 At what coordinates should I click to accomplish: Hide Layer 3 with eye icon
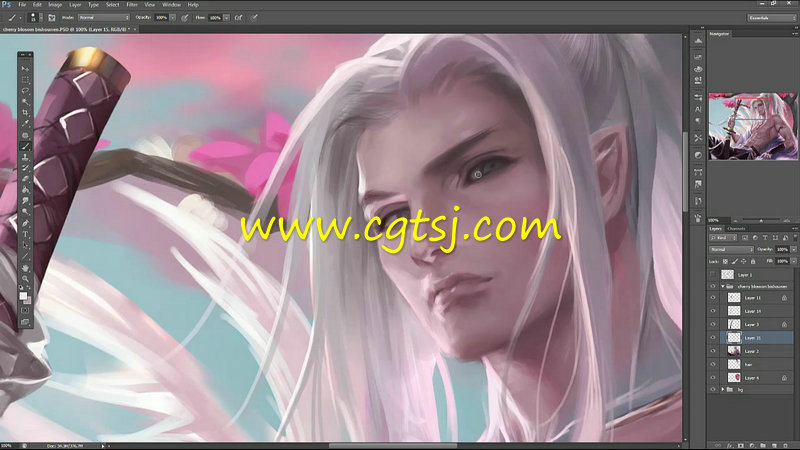pos(713,324)
